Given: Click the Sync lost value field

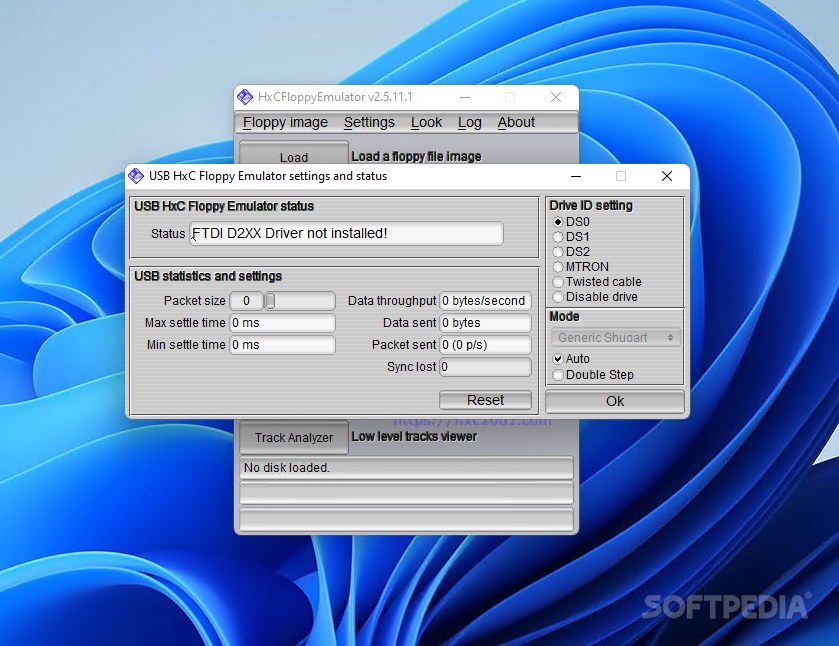Looking at the screenshot, I should coord(485,367).
